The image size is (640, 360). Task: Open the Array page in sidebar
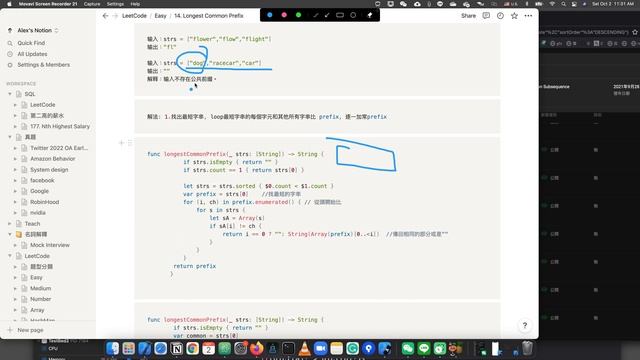37,310
